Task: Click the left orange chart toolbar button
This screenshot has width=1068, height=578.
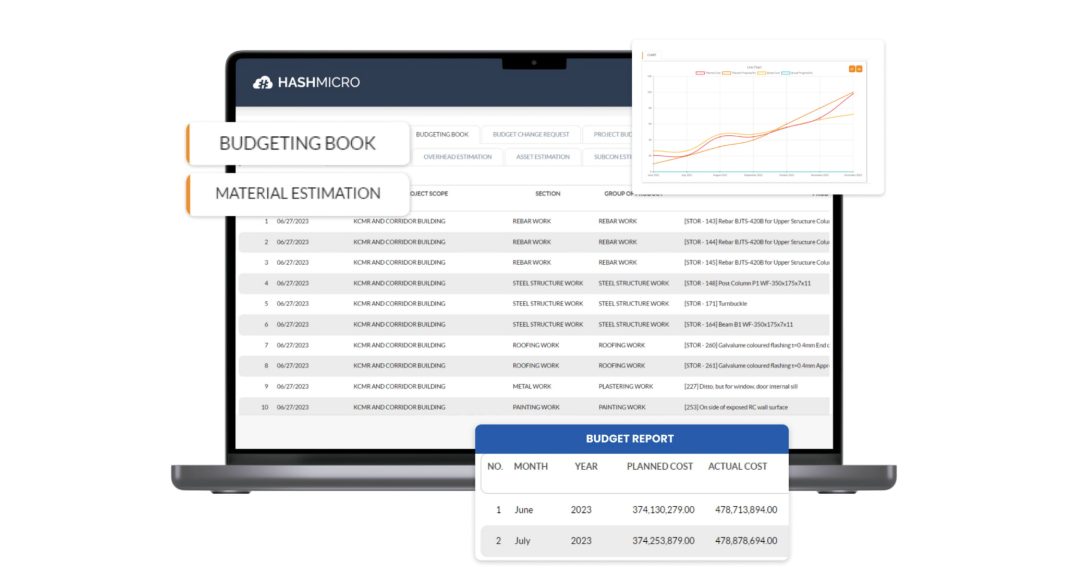Action: click(x=851, y=69)
